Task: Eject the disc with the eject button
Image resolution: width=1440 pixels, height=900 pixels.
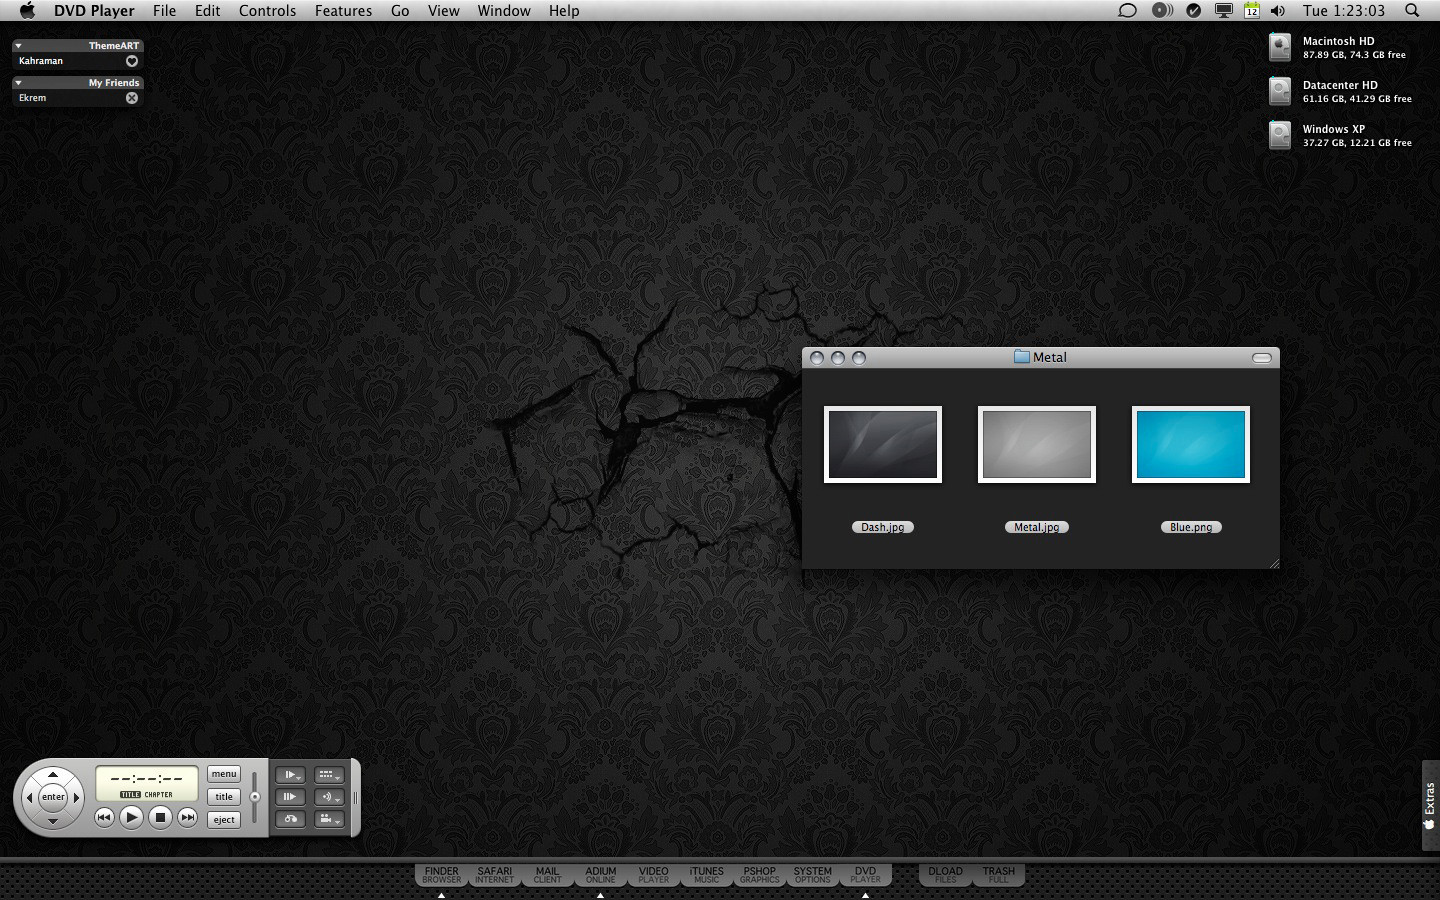Action: (224, 819)
